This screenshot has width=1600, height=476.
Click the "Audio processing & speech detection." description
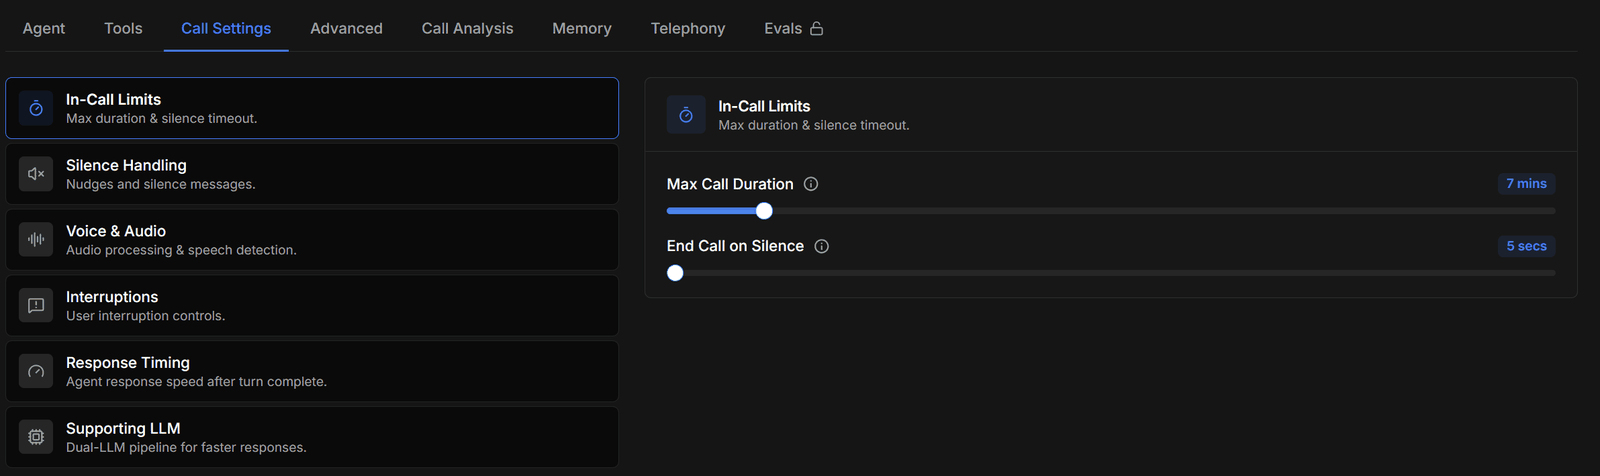[181, 250]
